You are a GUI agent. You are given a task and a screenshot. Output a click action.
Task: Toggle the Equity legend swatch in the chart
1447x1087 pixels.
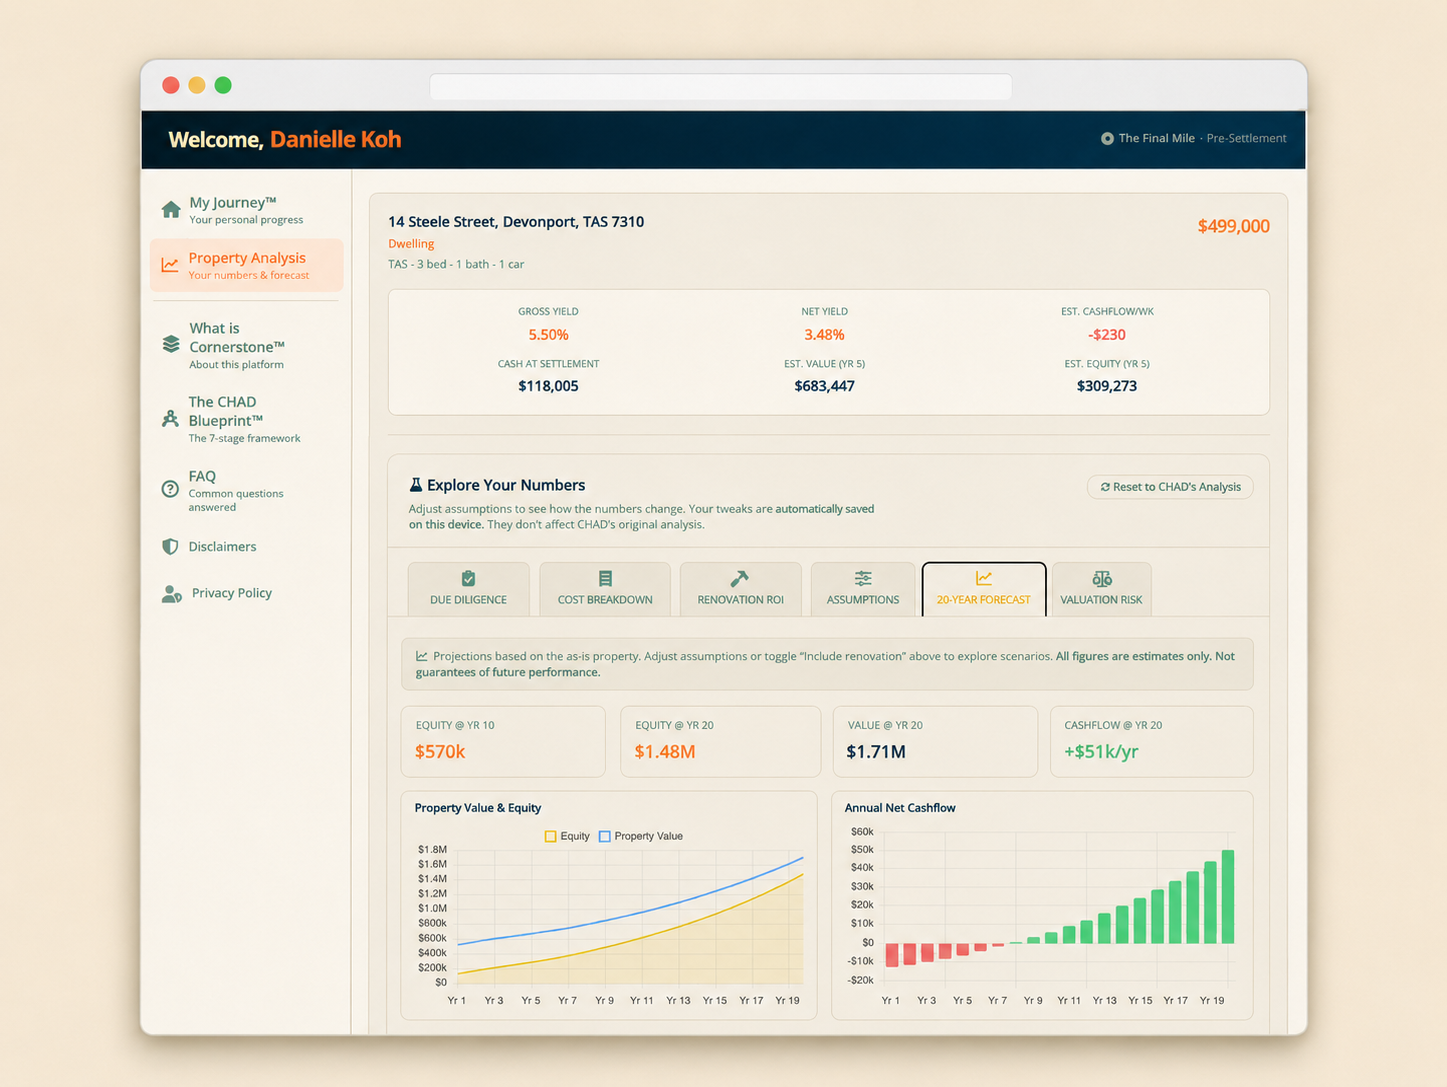pos(550,836)
